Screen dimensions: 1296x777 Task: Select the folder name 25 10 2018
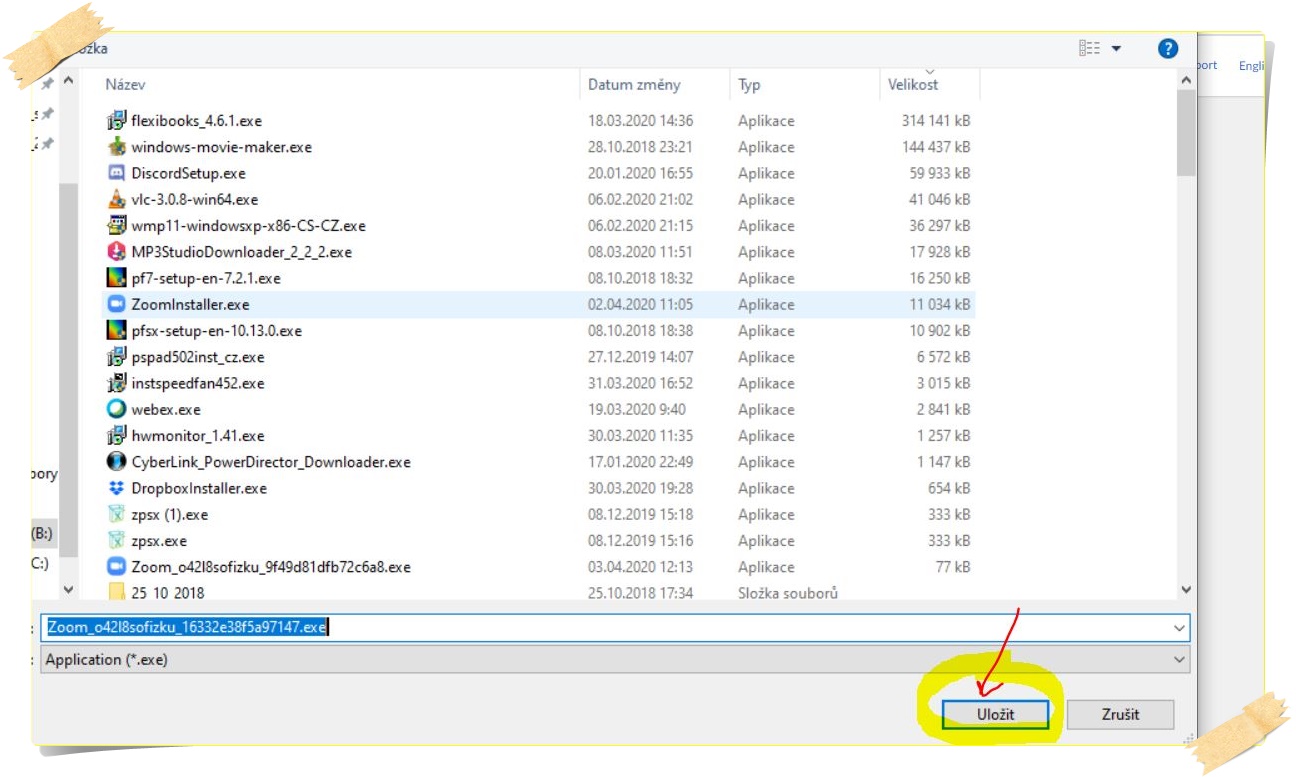coord(168,592)
